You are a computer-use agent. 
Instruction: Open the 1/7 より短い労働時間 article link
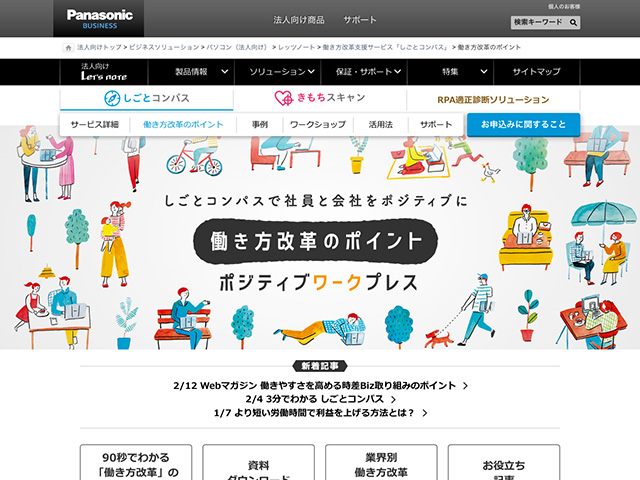pyautogui.click(x=320, y=413)
